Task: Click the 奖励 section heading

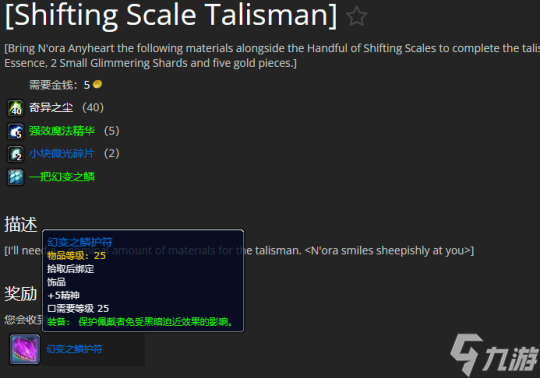Action: tap(21, 294)
